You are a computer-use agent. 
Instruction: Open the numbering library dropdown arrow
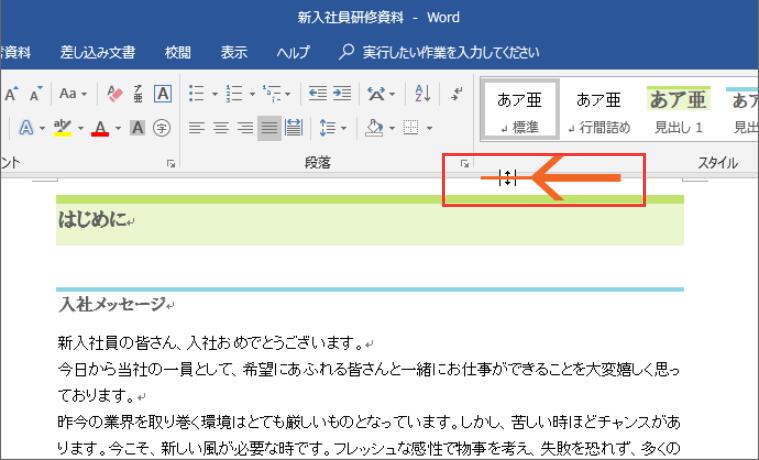click(252, 94)
